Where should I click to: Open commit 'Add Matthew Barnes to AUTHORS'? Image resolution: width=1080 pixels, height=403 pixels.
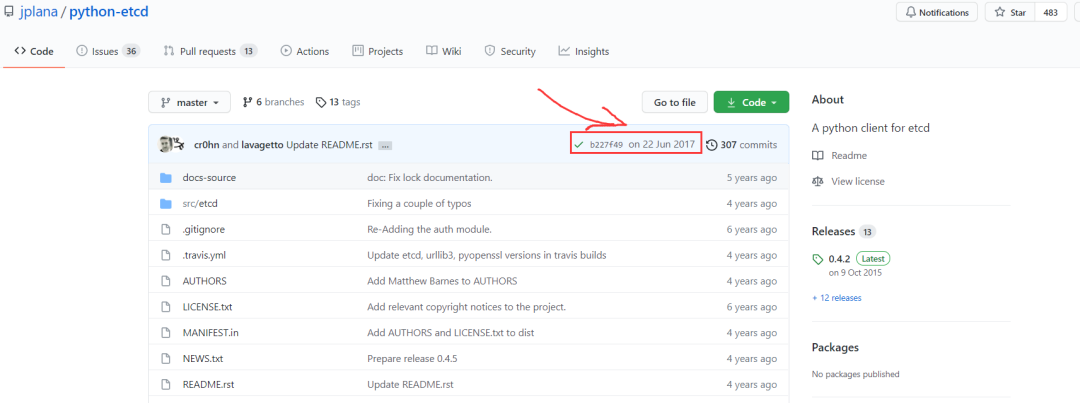pos(442,281)
